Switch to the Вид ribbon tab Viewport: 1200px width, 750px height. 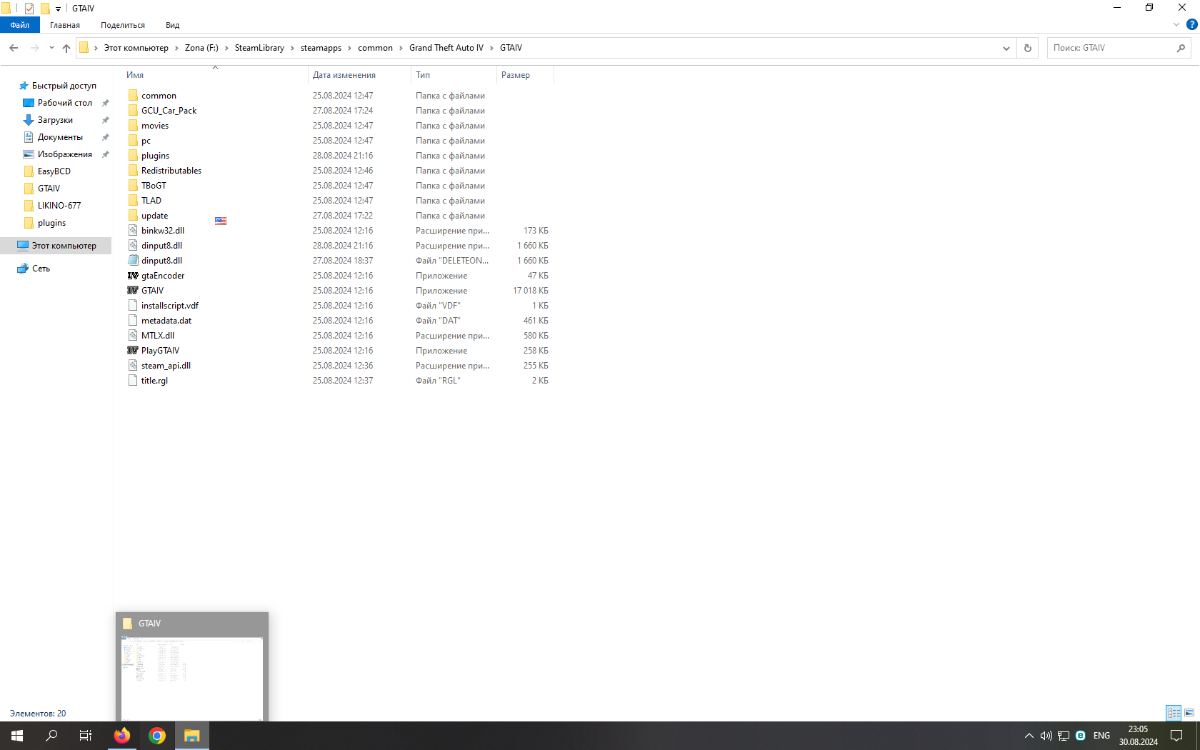click(172, 24)
